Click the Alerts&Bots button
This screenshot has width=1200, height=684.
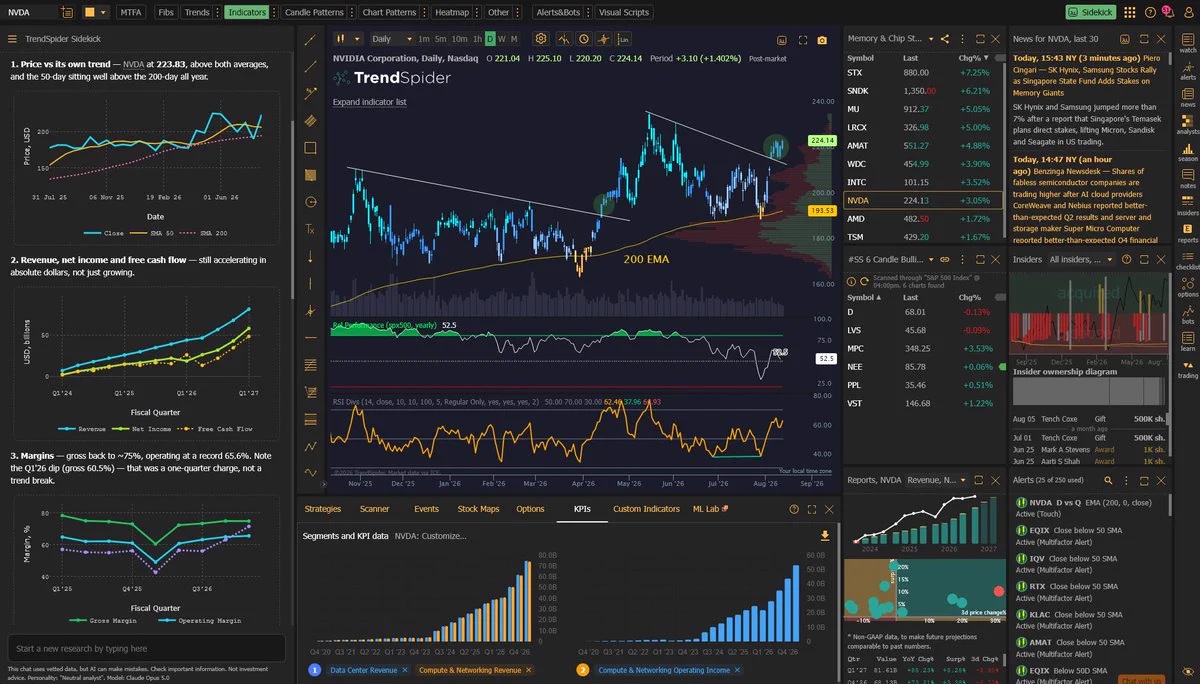[x=558, y=12]
